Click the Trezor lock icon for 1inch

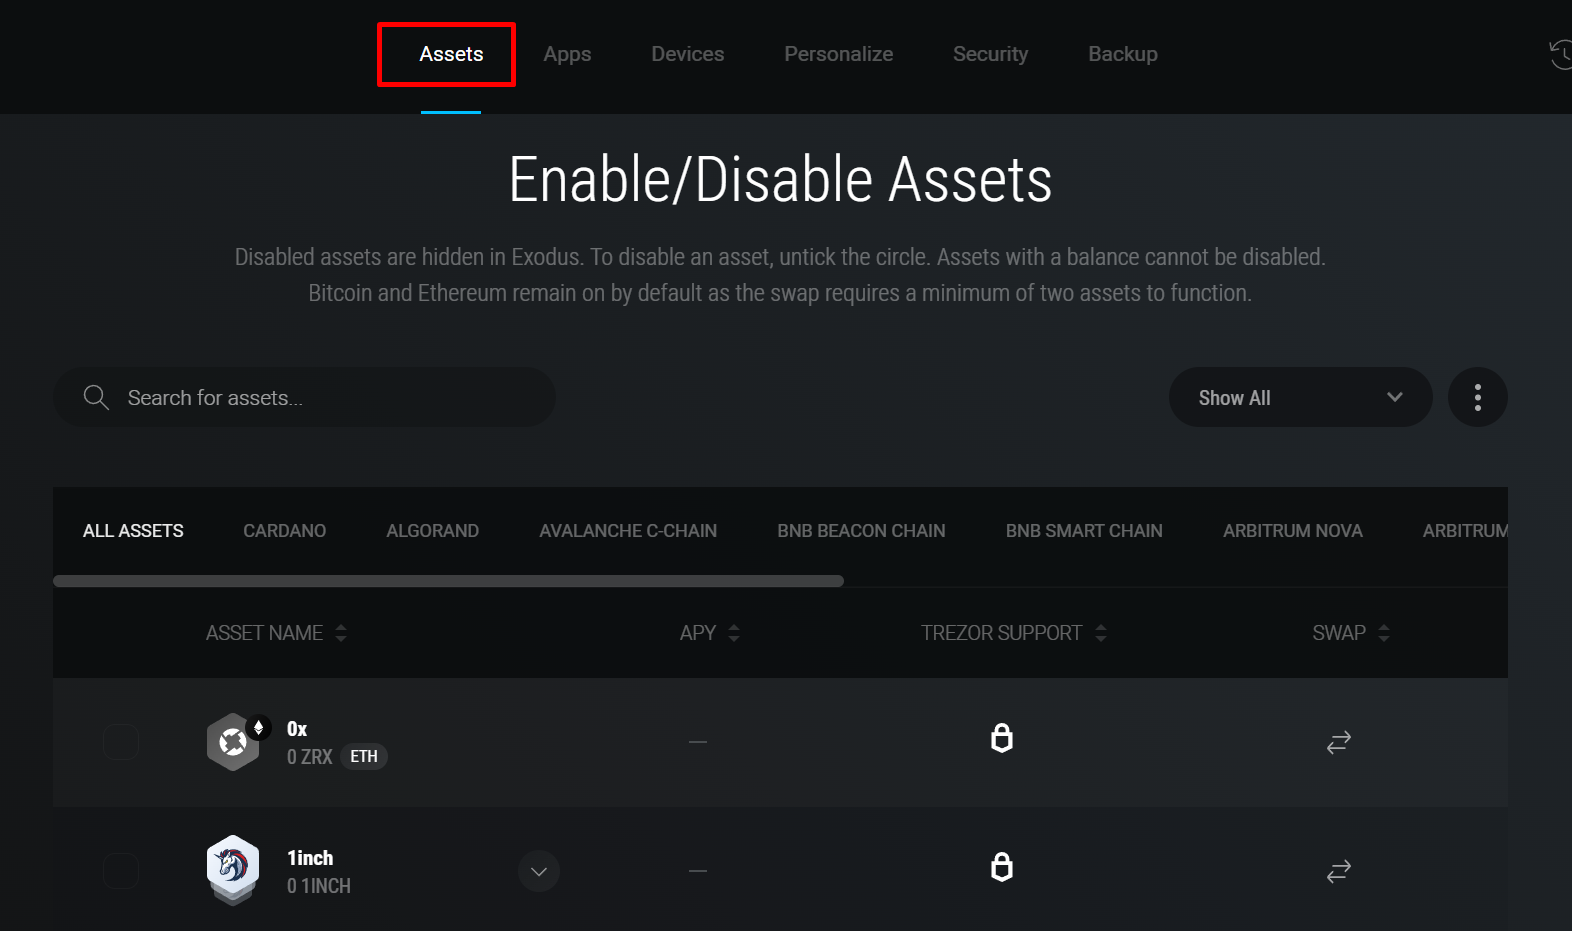coord(1001,867)
